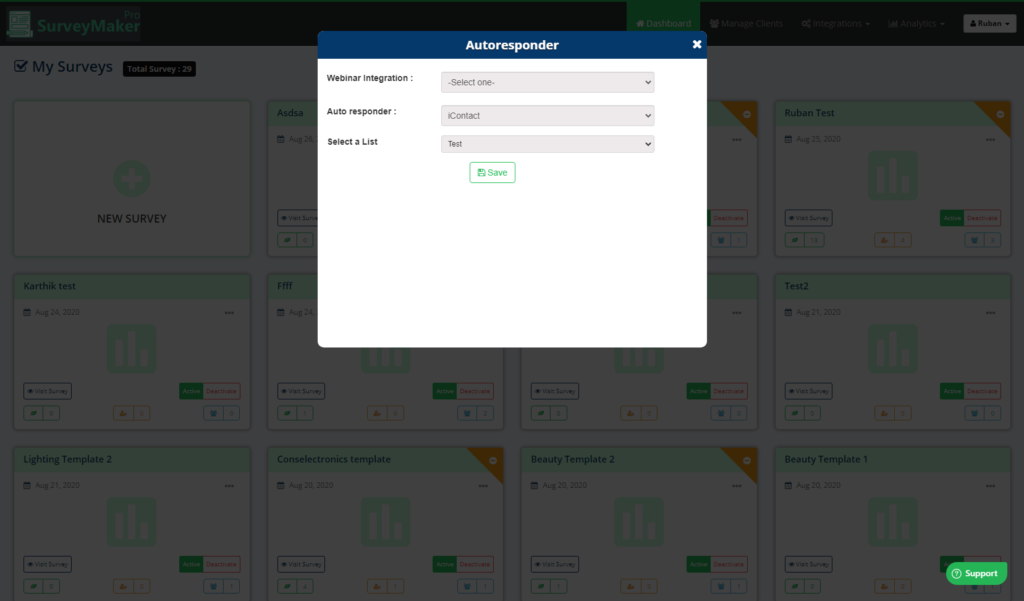Click the Karthik test card title
Image resolution: width=1024 pixels, height=601 pixels.
(x=50, y=286)
